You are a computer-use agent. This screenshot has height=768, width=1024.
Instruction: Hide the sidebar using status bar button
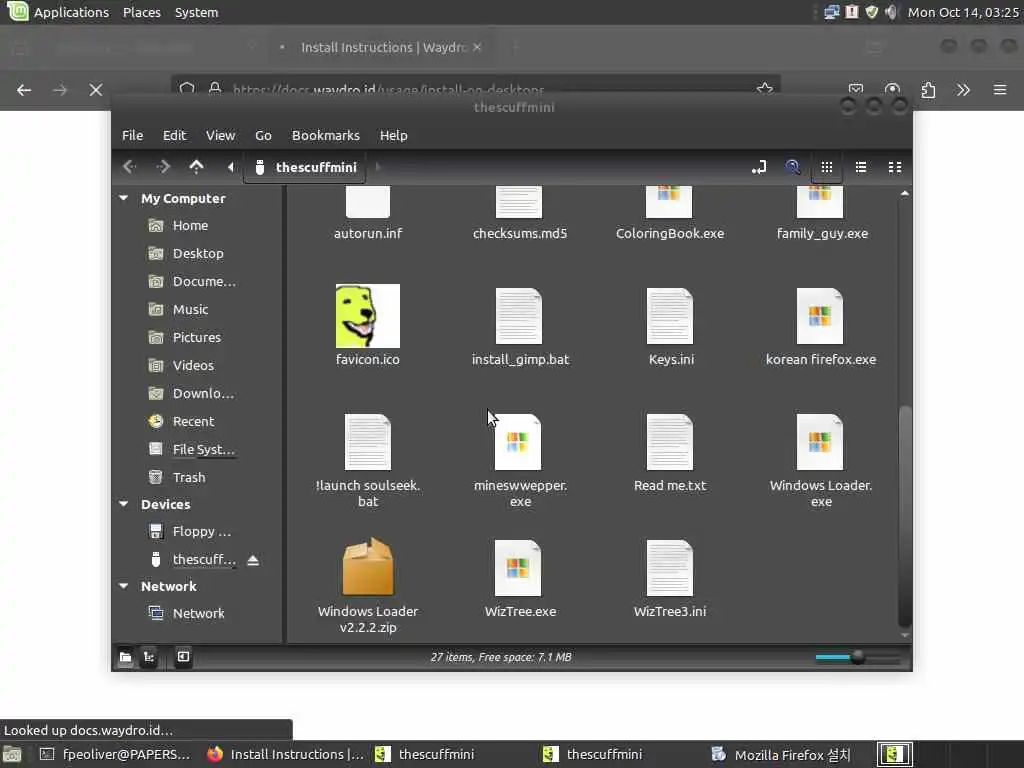(183, 657)
